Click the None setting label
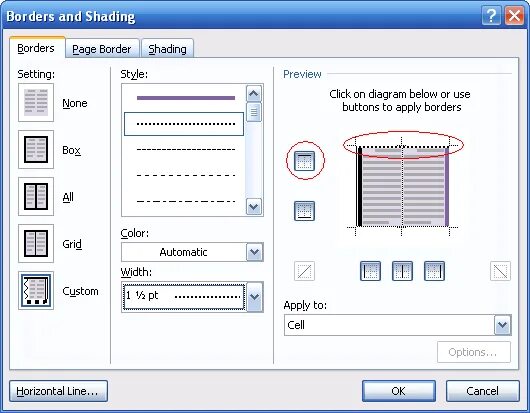Screen dimensions: 530x413 click(x=75, y=103)
